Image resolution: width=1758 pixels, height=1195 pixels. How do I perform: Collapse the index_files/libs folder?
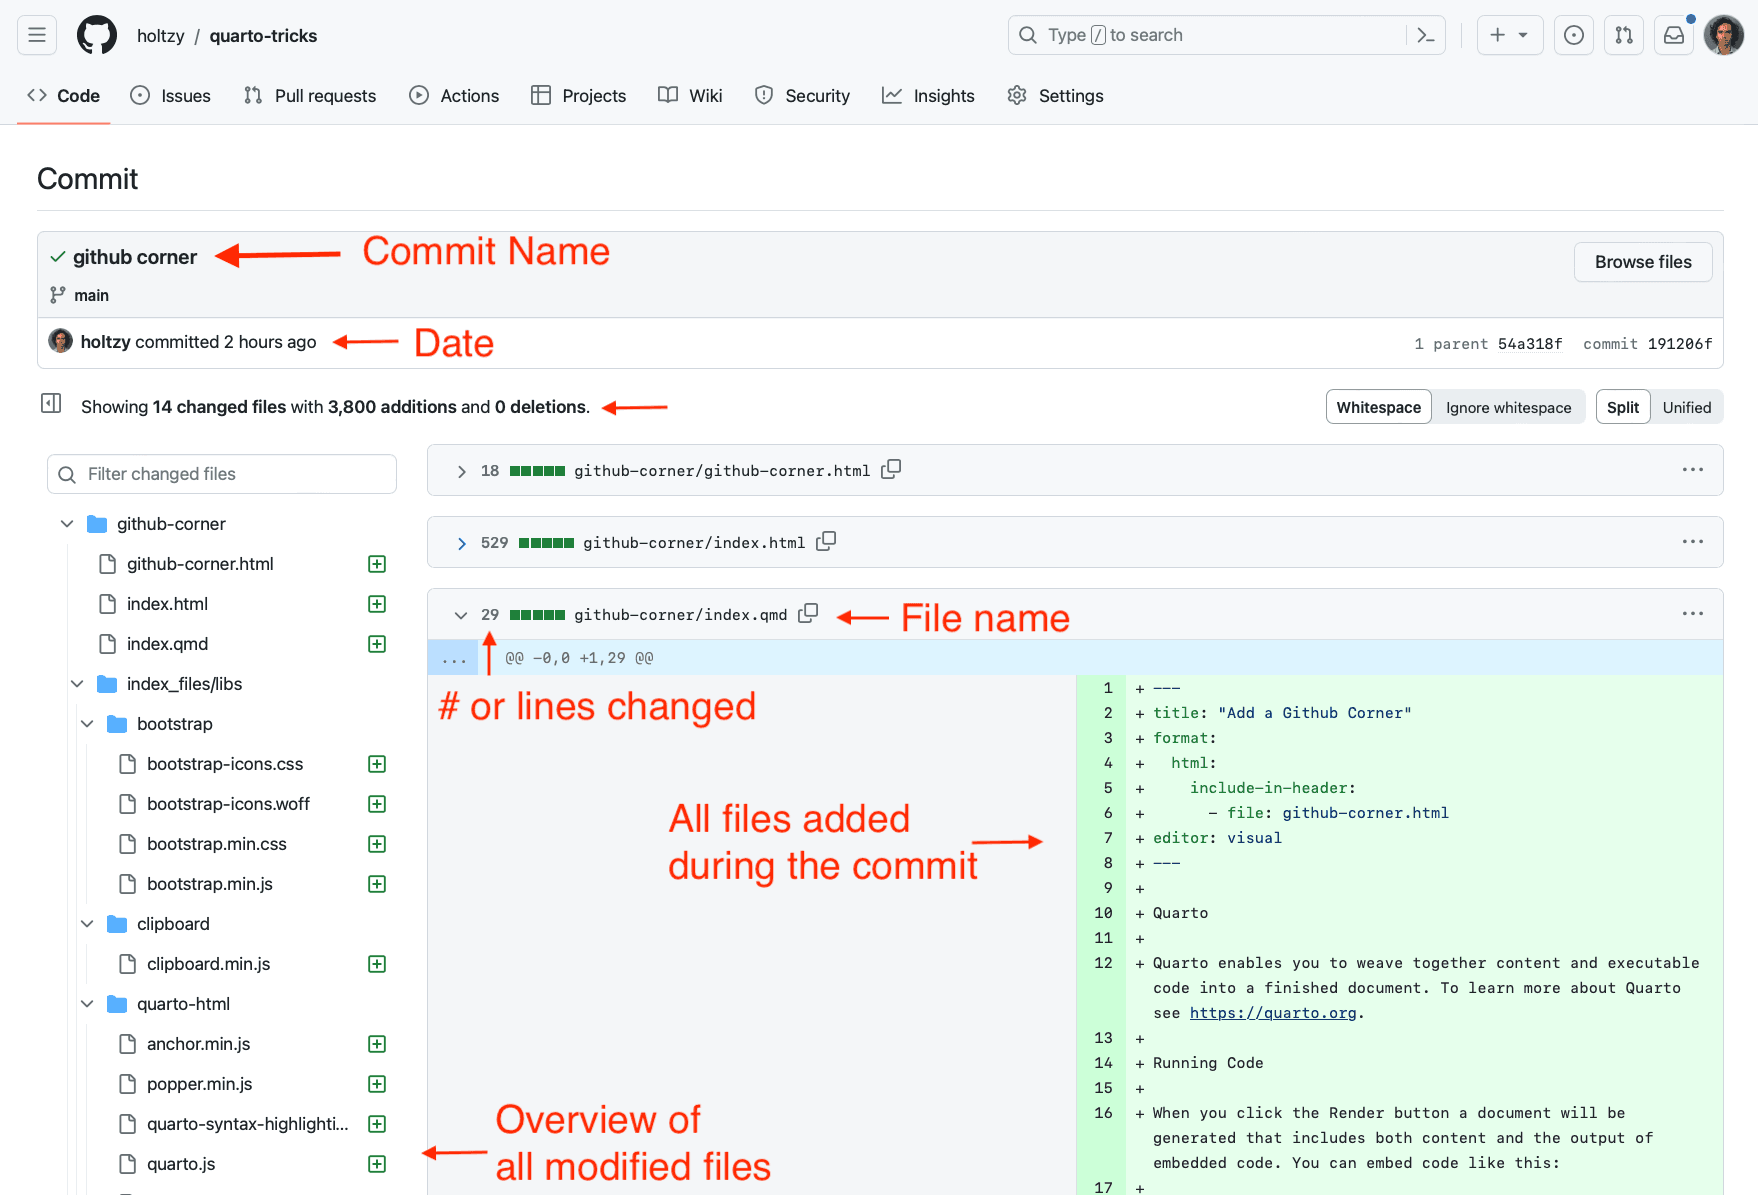pos(77,684)
